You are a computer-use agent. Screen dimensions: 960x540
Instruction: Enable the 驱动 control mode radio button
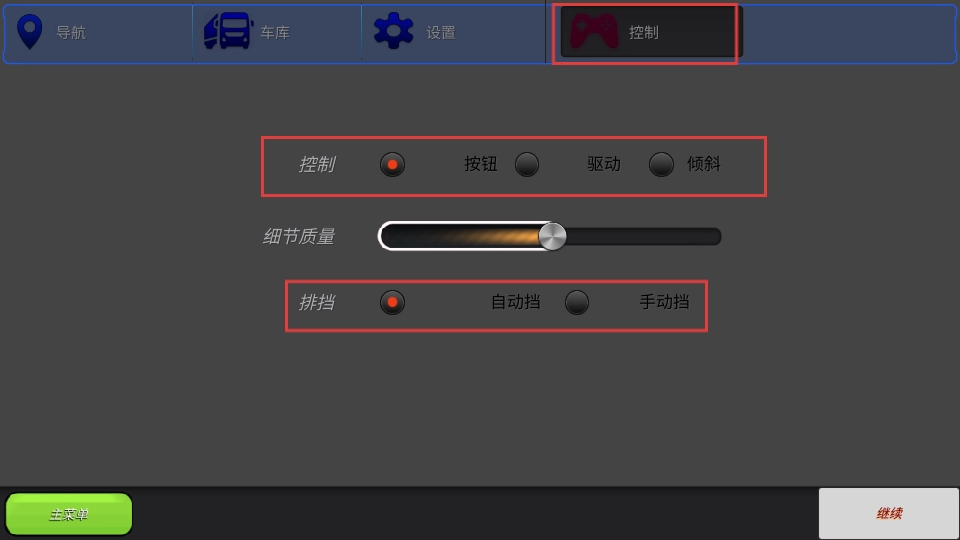point(527,165)
